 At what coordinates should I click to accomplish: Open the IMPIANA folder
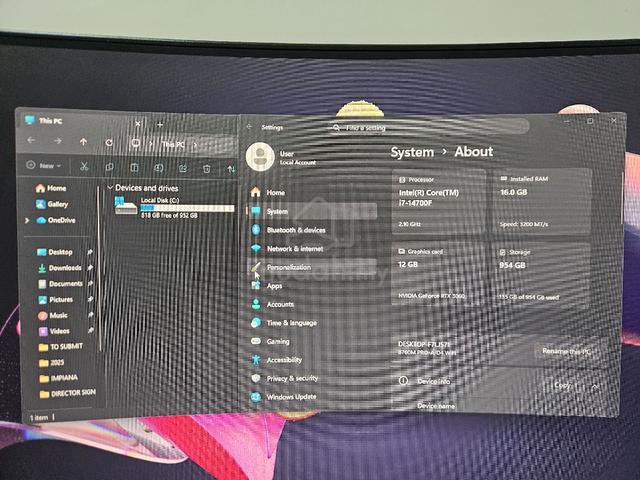click(x=58, y=378)
